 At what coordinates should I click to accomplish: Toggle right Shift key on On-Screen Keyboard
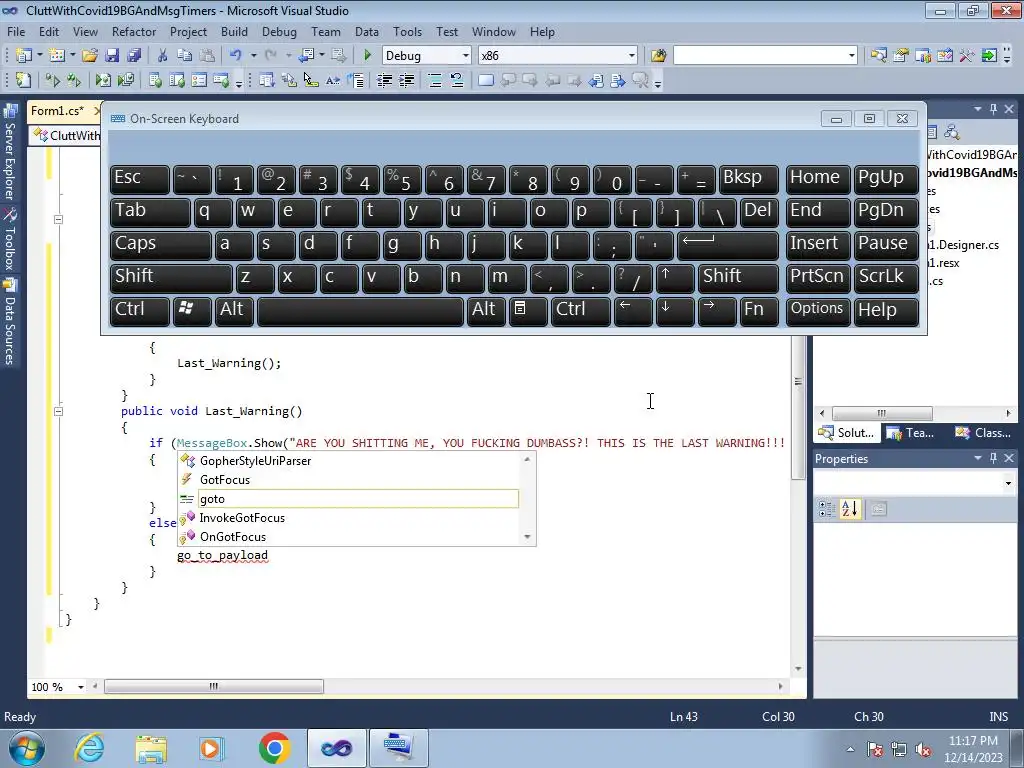coord(739,277)
